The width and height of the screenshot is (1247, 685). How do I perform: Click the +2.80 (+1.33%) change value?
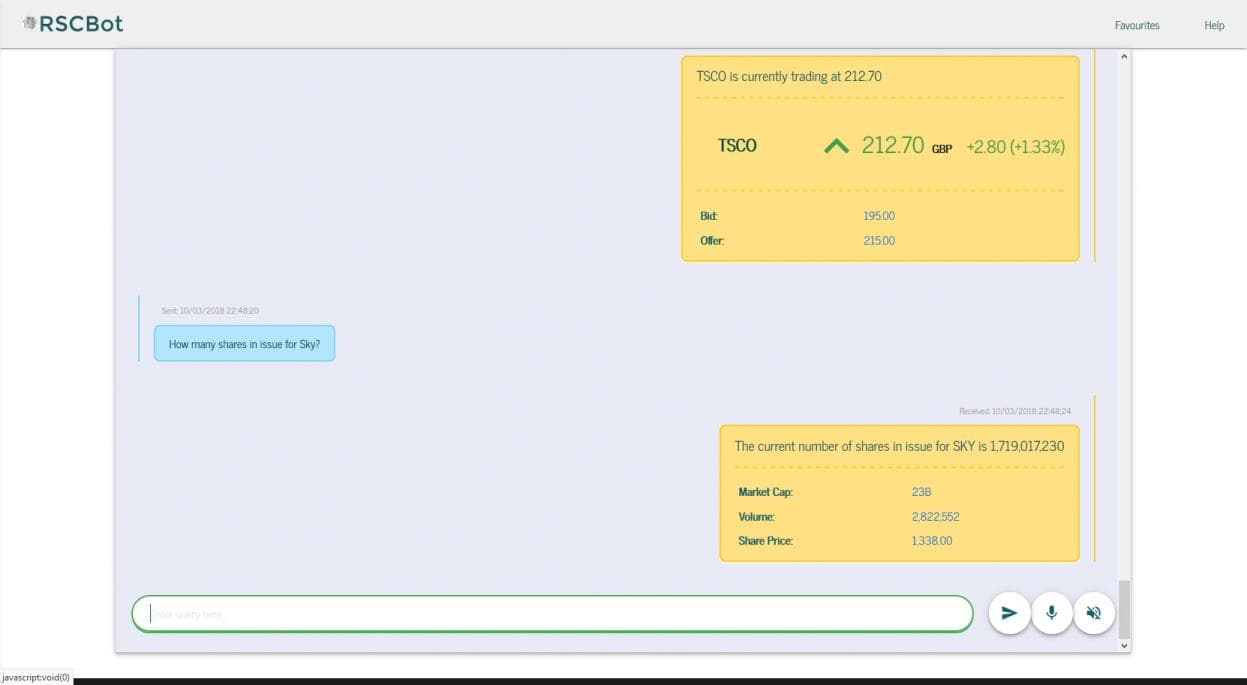coord(1016,147)
